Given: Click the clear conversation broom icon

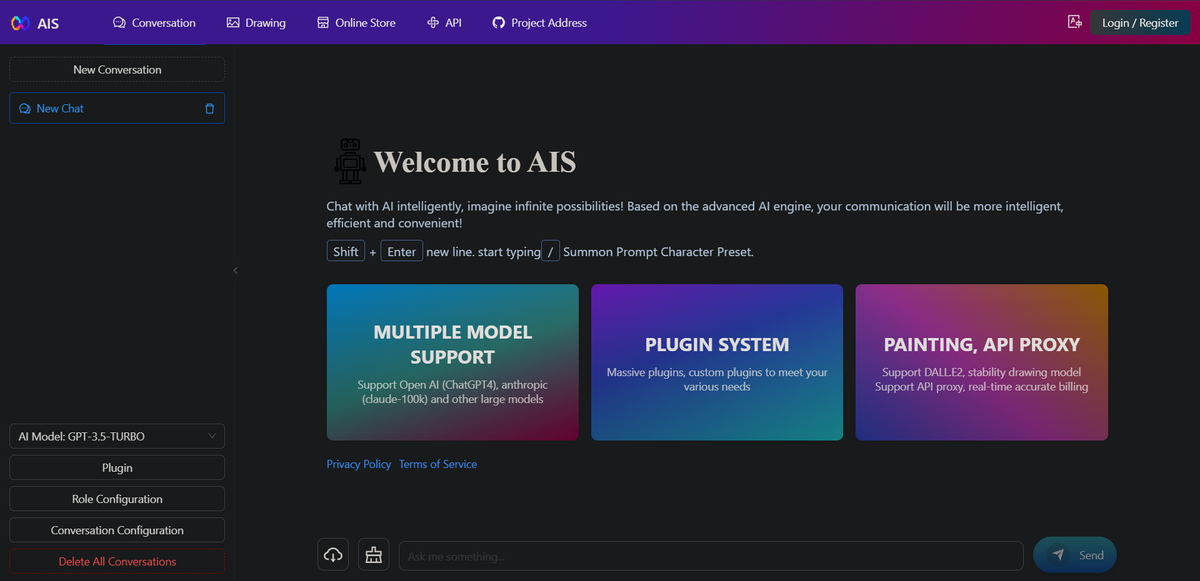Looking at the screenshot, I should point(374,555).
